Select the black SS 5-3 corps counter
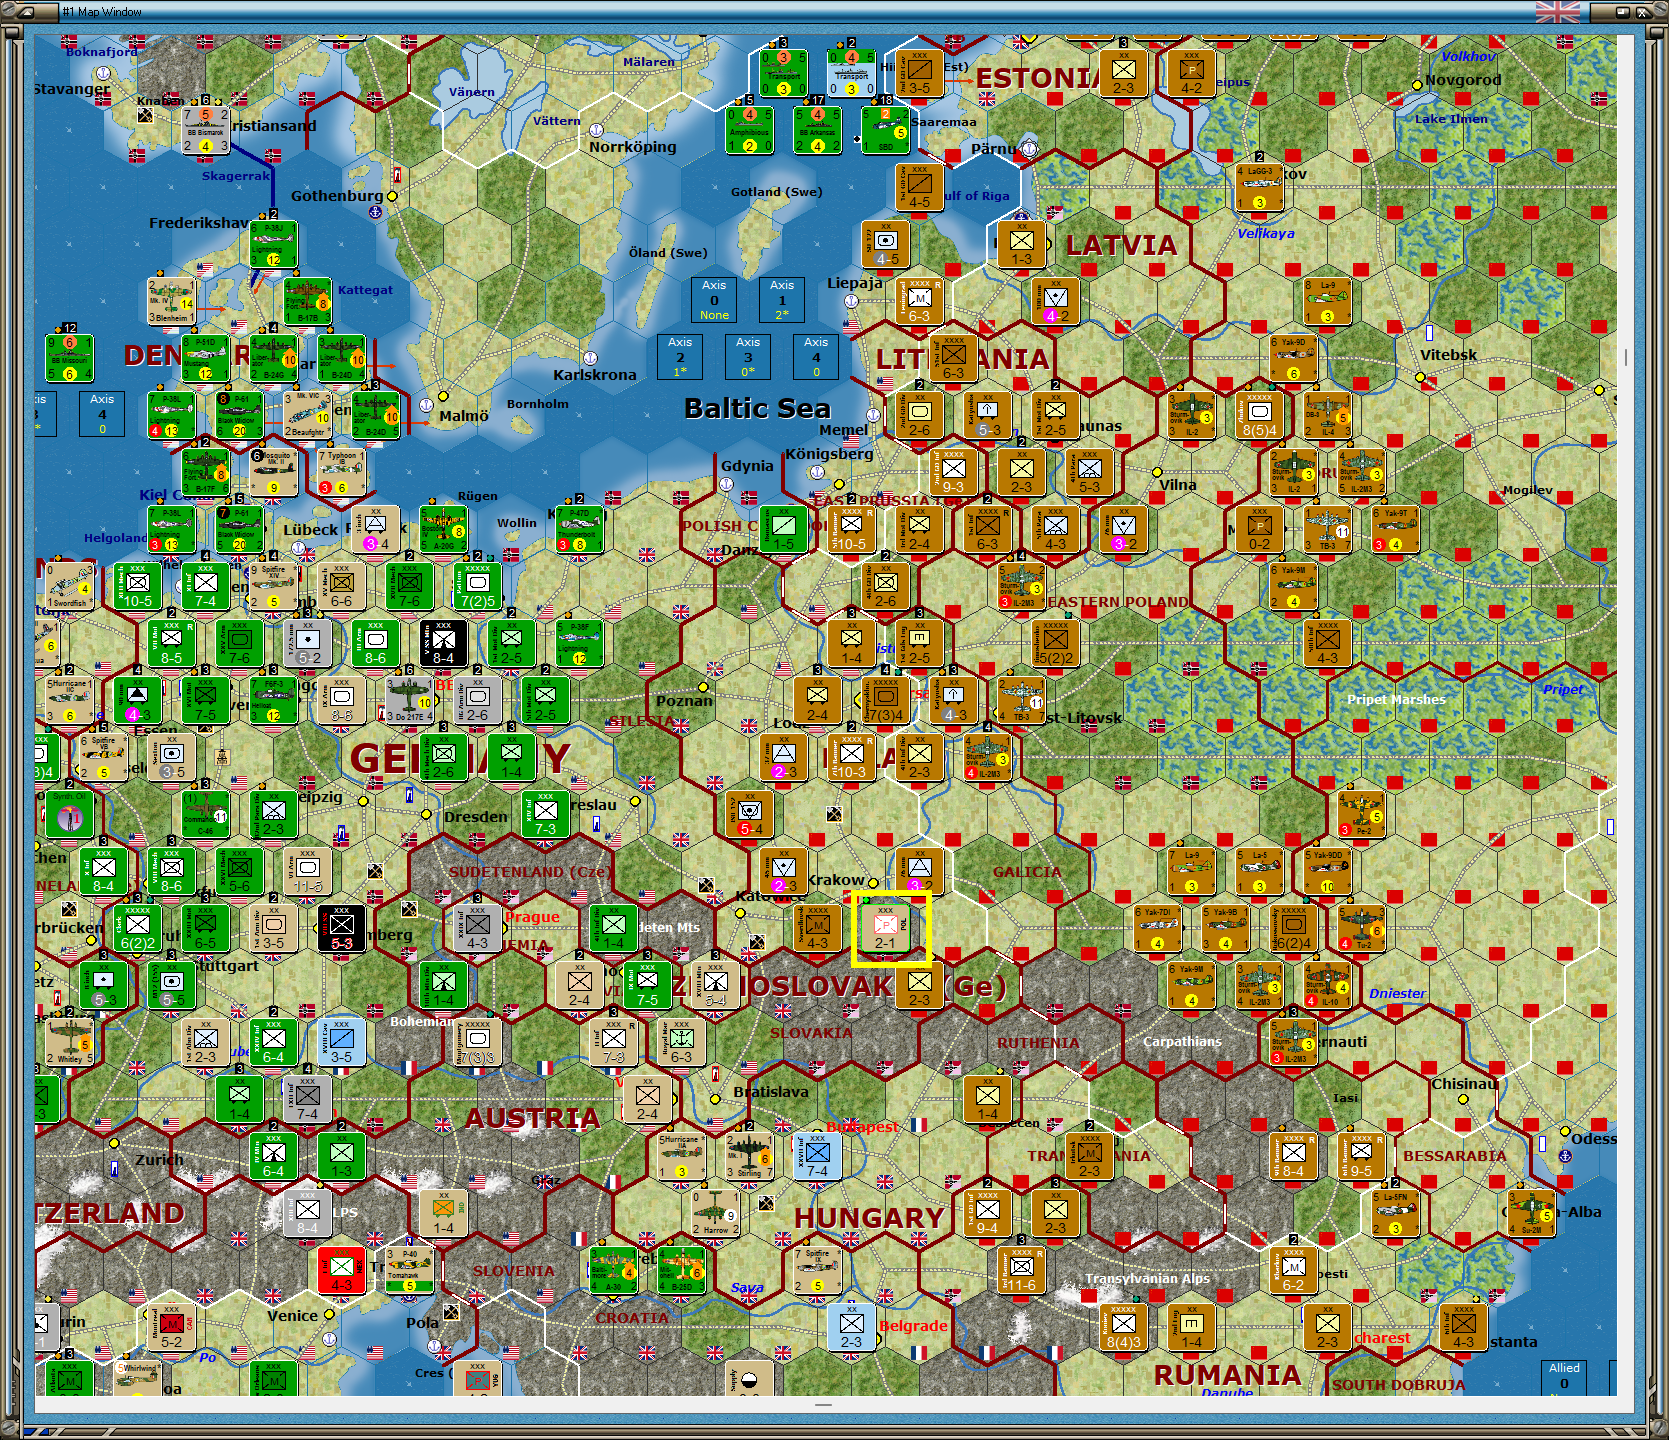 coord(341,928)
